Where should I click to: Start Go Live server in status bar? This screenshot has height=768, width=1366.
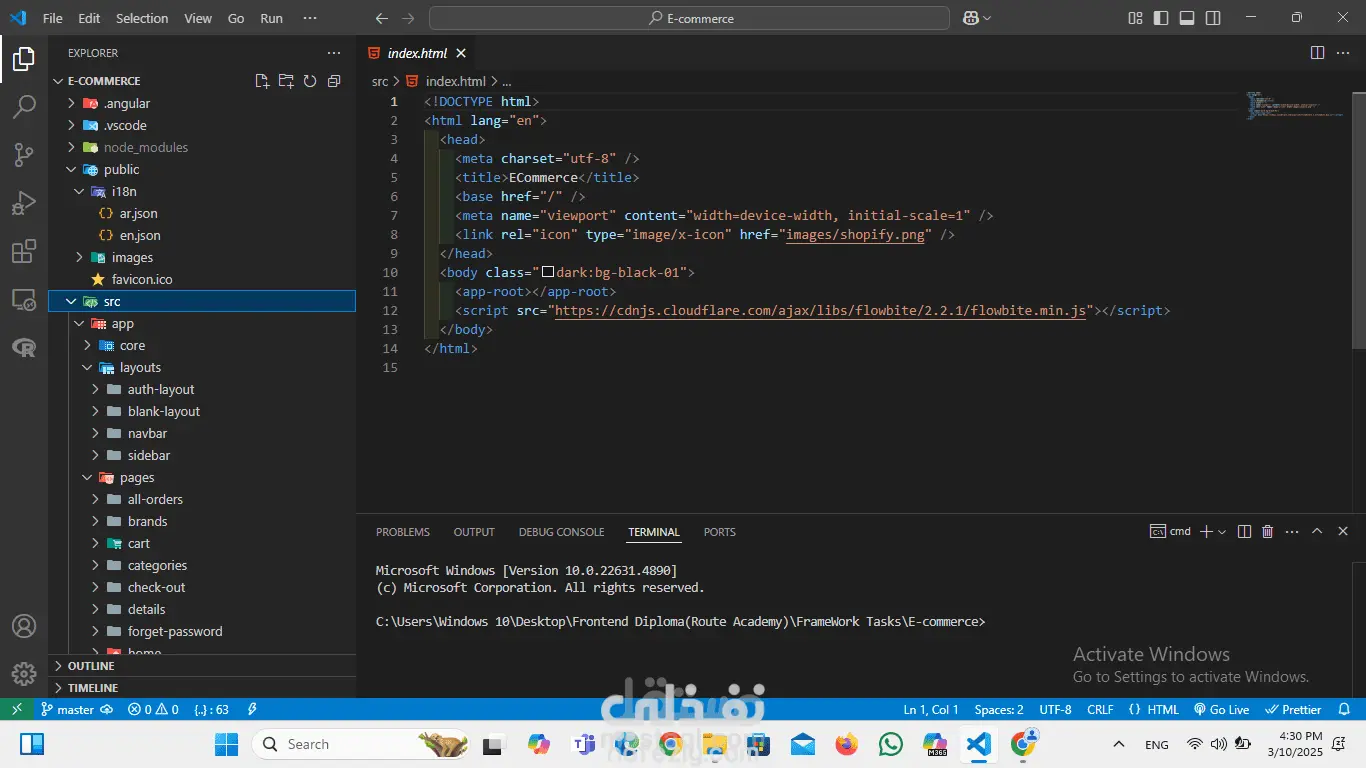tap(1222, 709)
